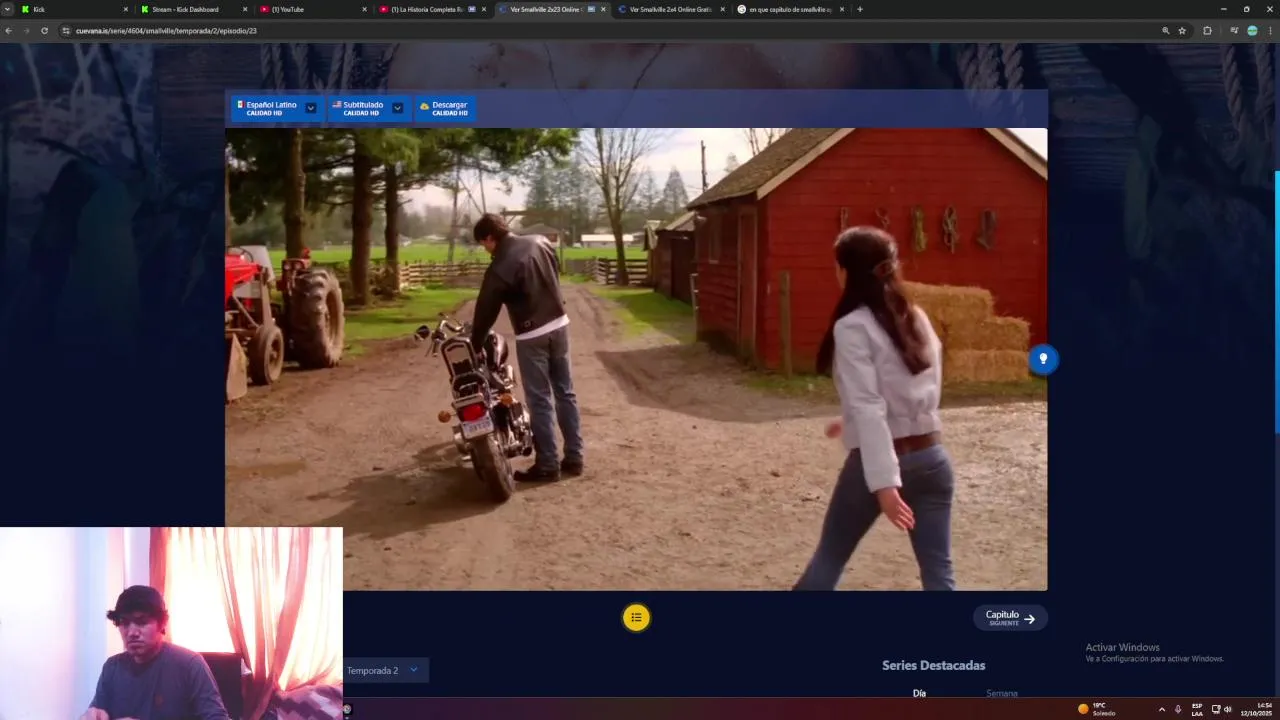Open ESP LAA keyboard language switcher
The image size is (1280, 720).
pyautogui.click(x=1197, y=709)
